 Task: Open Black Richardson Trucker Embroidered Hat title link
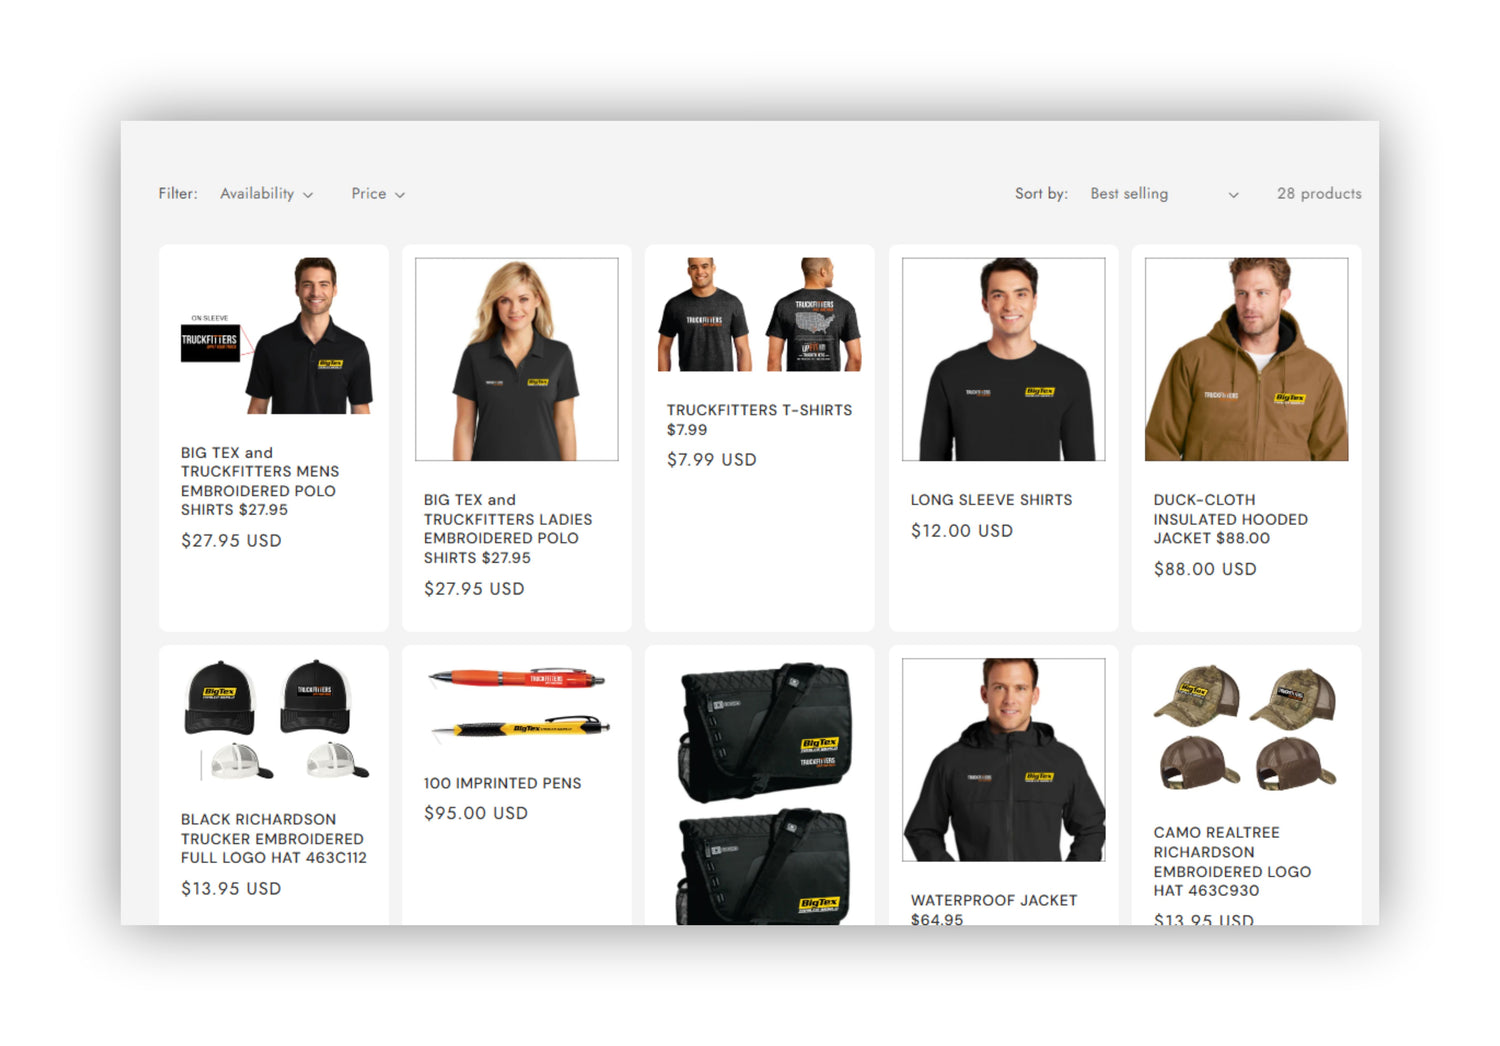click(x=274, y=838)
